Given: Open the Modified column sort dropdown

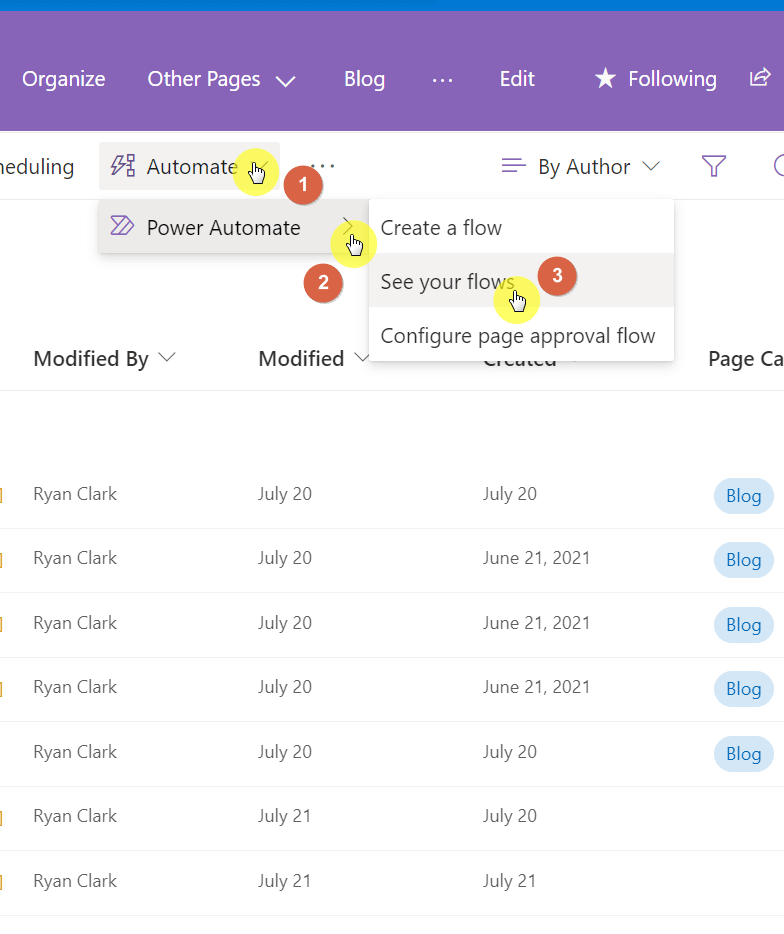Looking at the screenshot, I should (x=361, y=357).
